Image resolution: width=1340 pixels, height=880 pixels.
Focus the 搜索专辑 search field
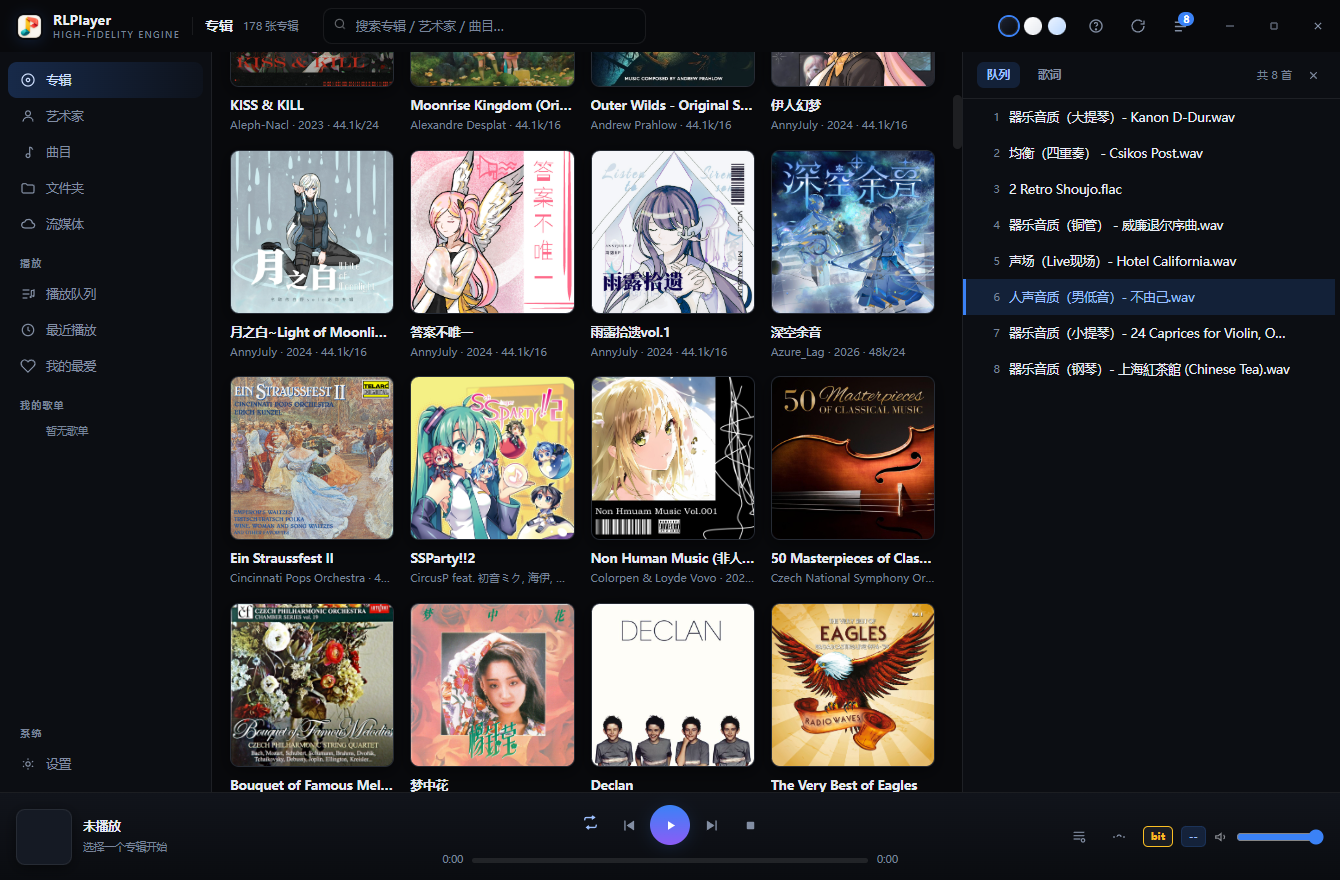click(484, 26)
